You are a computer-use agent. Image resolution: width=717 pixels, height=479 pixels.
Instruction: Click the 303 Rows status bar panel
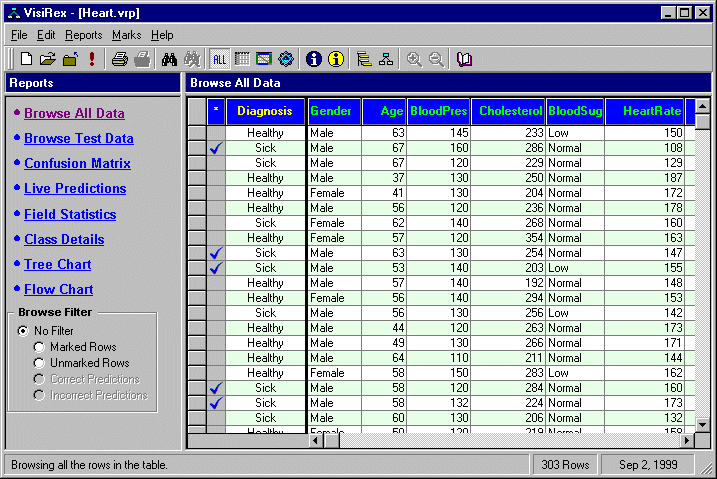tap(565, 465)
